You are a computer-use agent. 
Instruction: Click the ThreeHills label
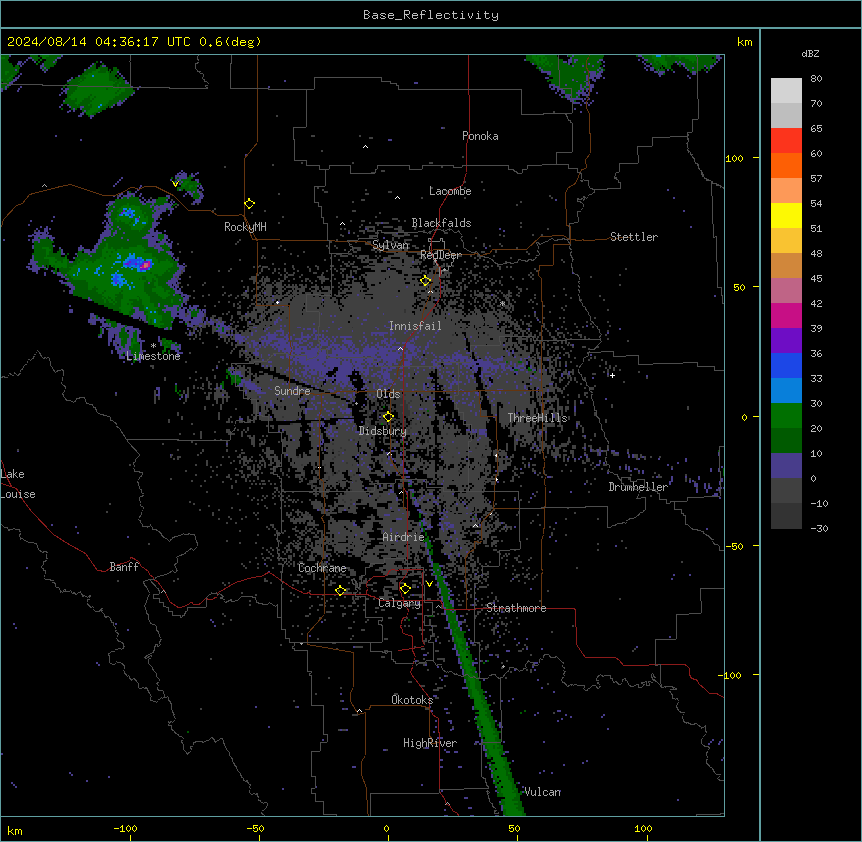coord(537,418)
